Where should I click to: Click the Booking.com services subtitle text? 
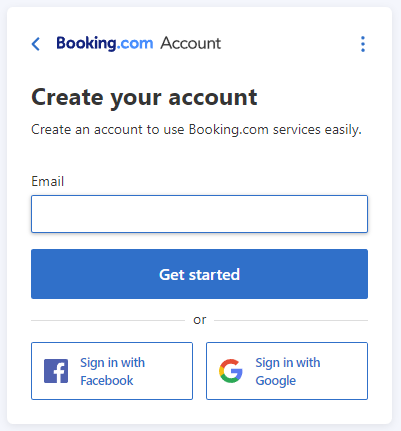196,129
